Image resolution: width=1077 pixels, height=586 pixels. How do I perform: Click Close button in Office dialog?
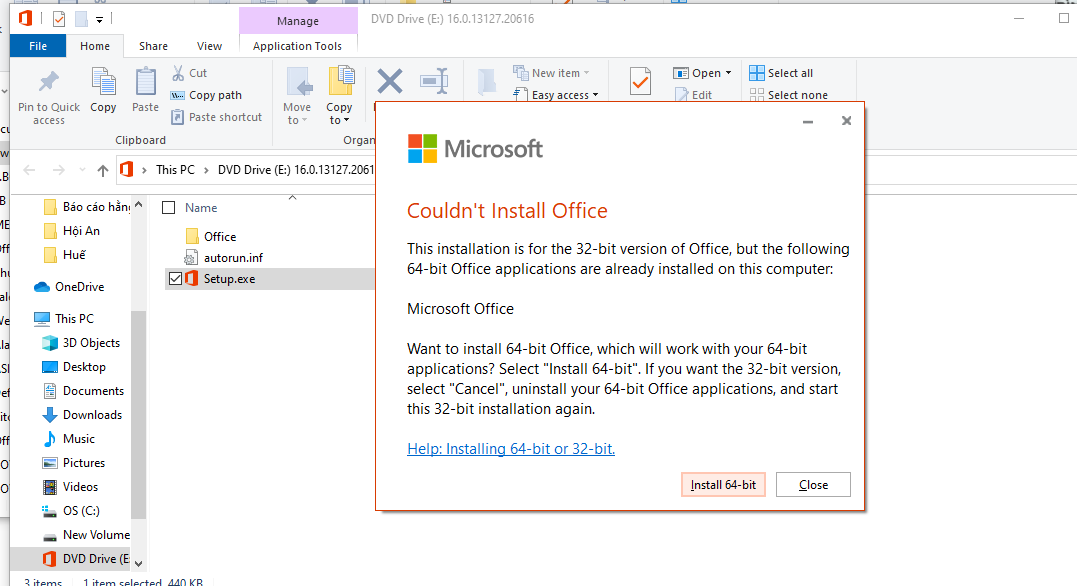click(813, 484)
